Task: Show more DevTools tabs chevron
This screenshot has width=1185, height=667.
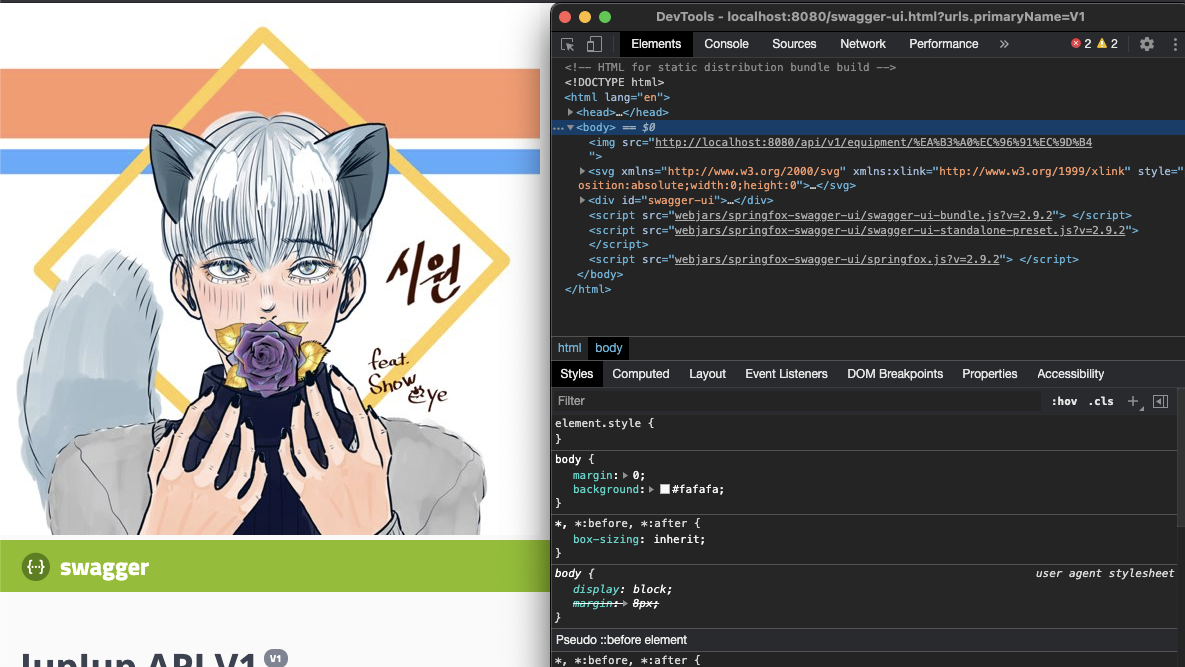Action: (x=1004, y=44)
